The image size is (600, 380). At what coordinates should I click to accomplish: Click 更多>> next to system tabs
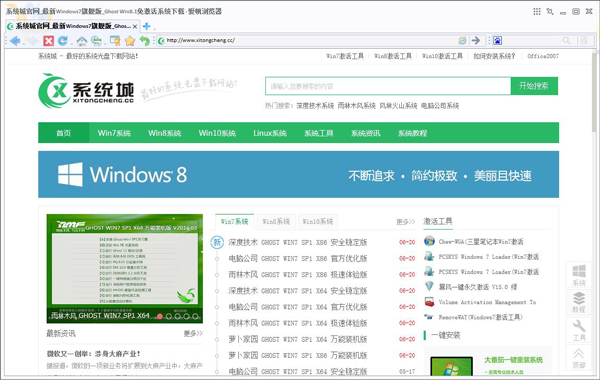pyautogui.click(x=406, y=222)
